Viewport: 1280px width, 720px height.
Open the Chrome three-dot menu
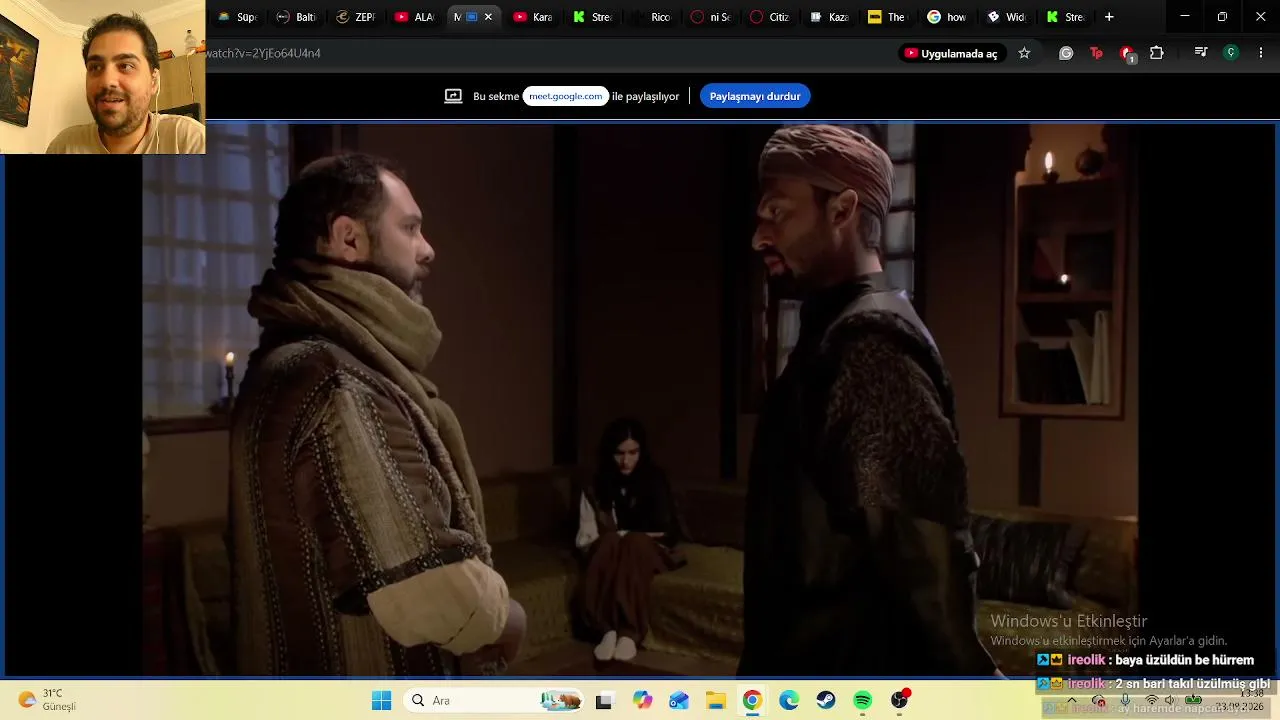click(1261, 53)
